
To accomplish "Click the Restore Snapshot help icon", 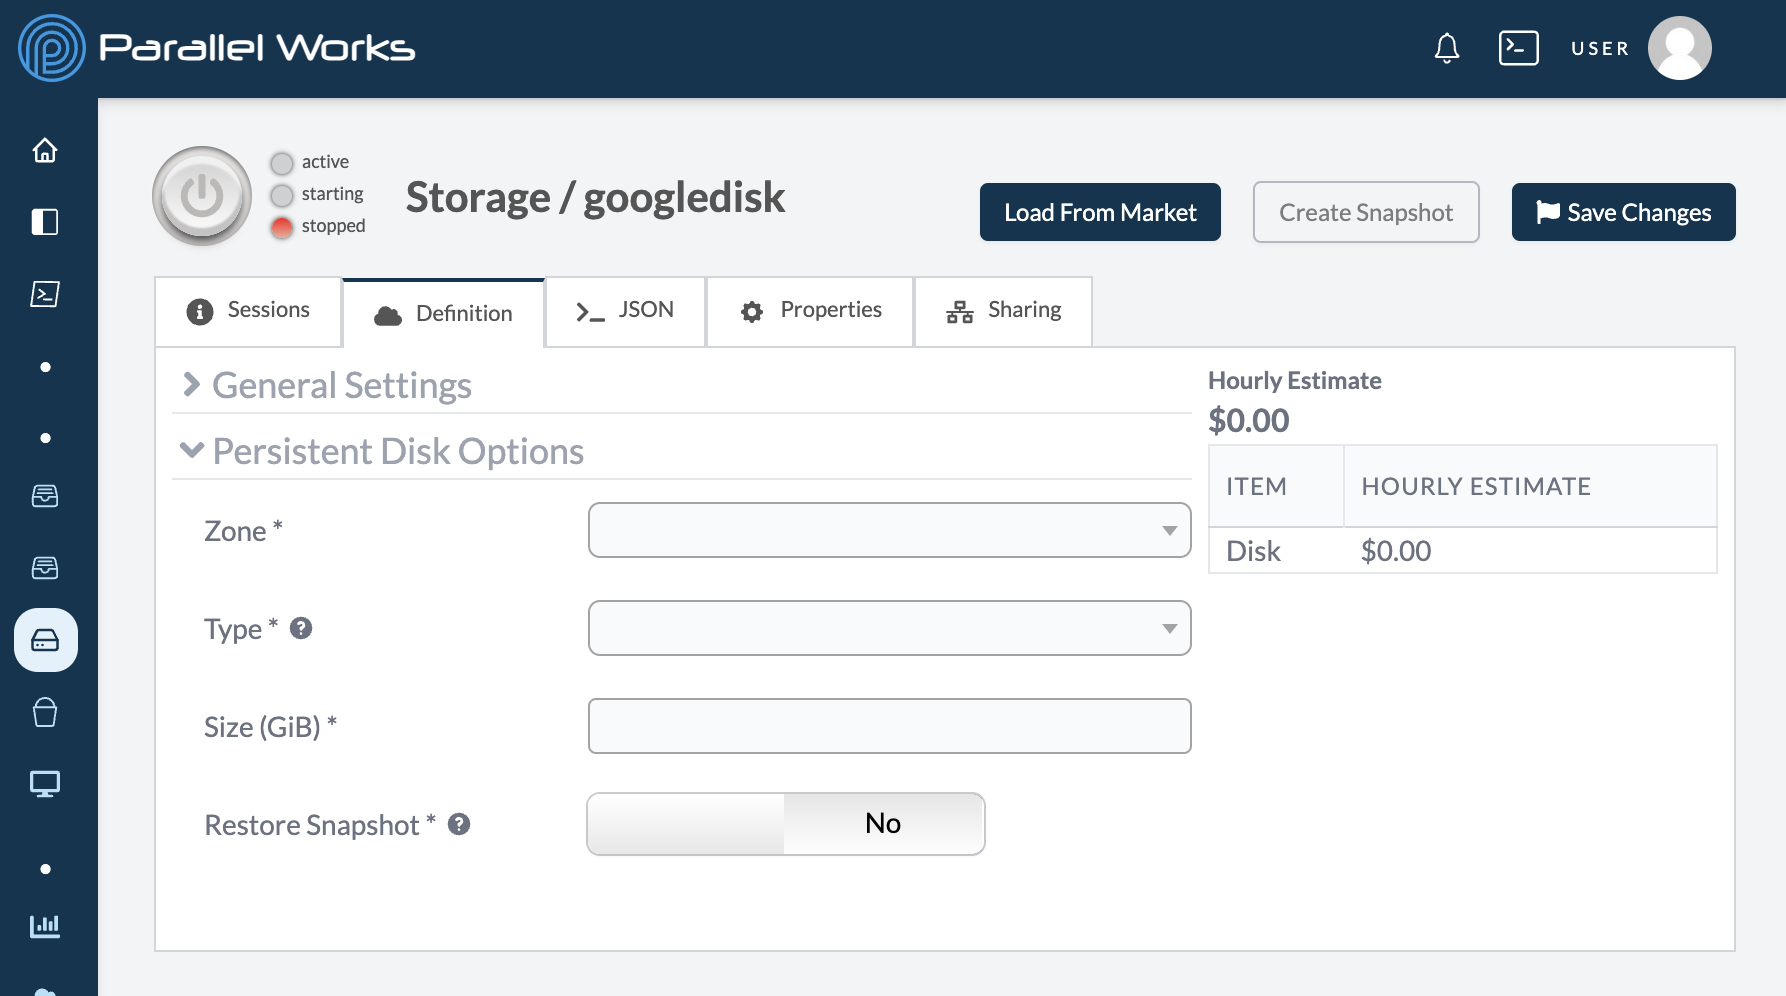I will [x=459, y=824].
